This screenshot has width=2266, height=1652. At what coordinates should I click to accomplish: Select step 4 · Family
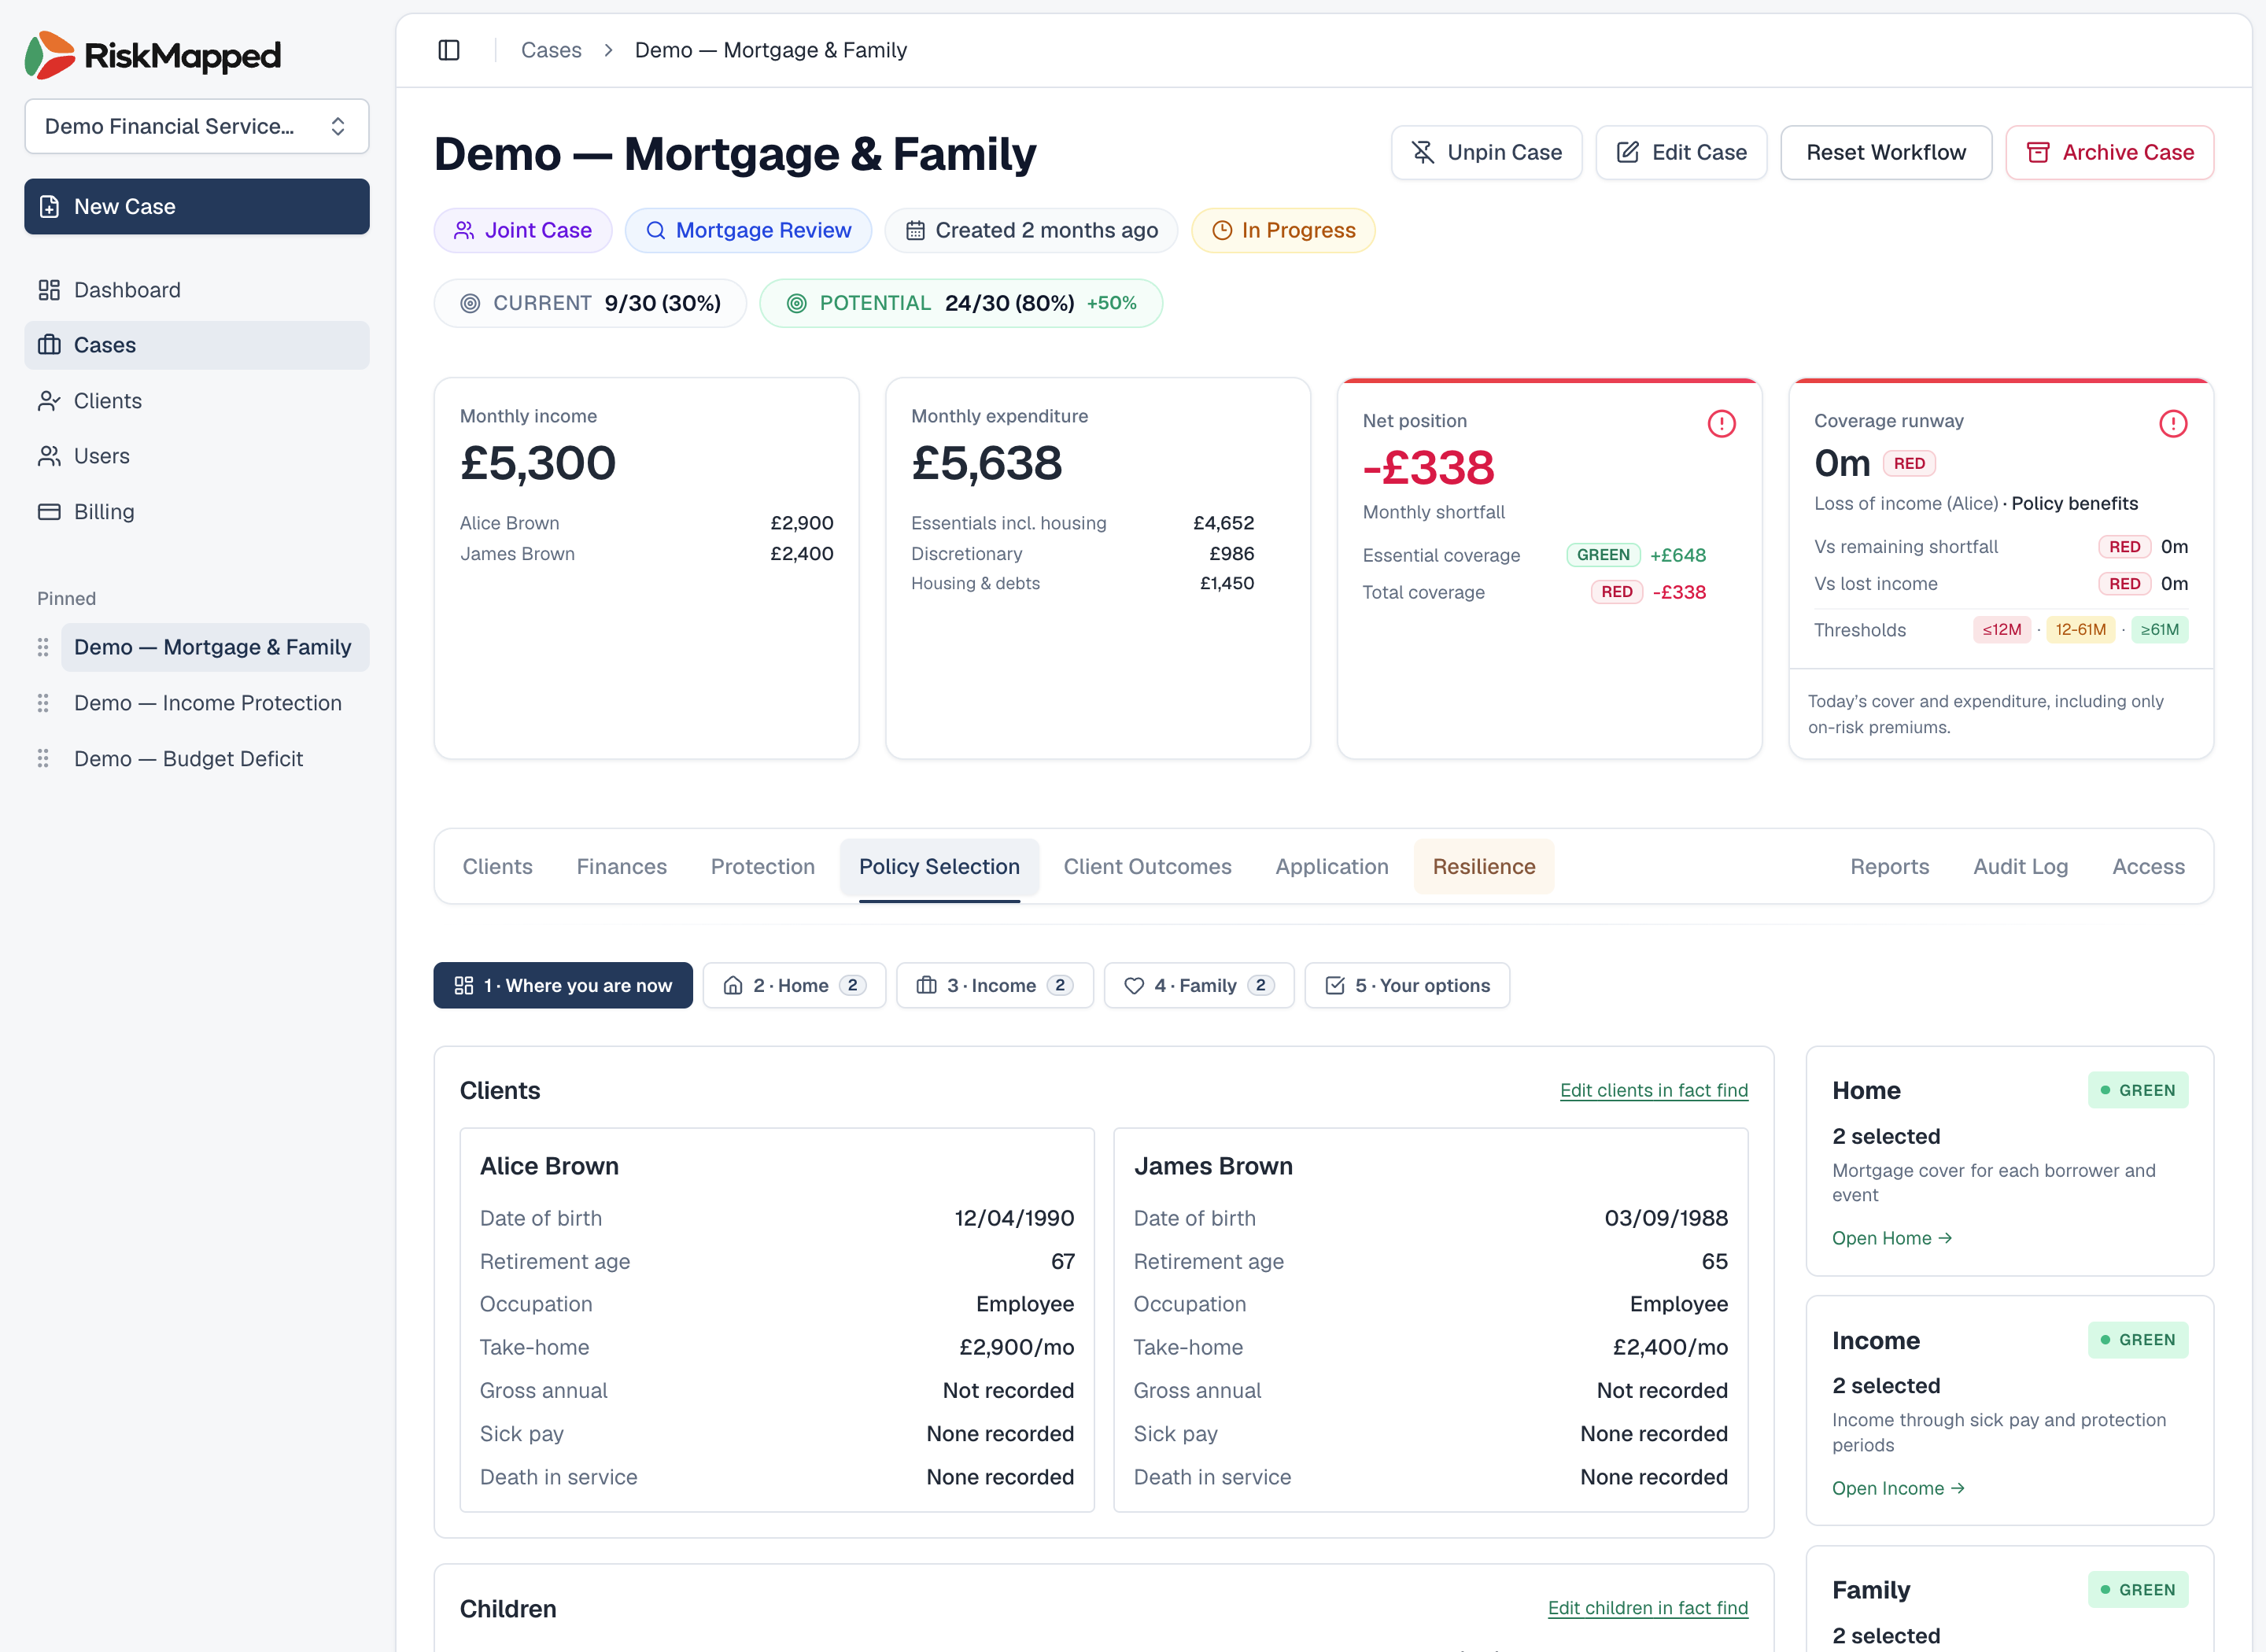[x=1199, y=986]
